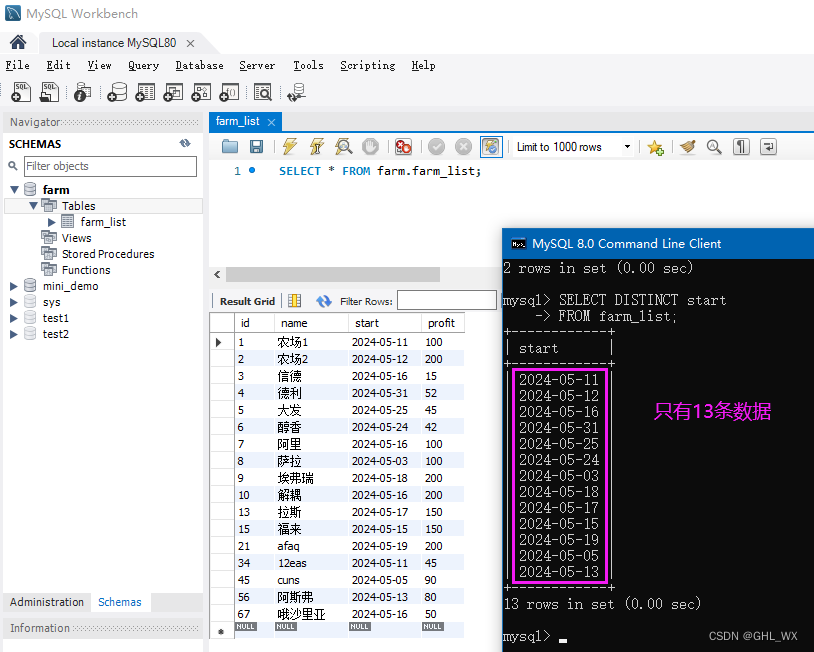
Task: Toggle stop-on-error script execution icon
Action: (x=403, y=147)
